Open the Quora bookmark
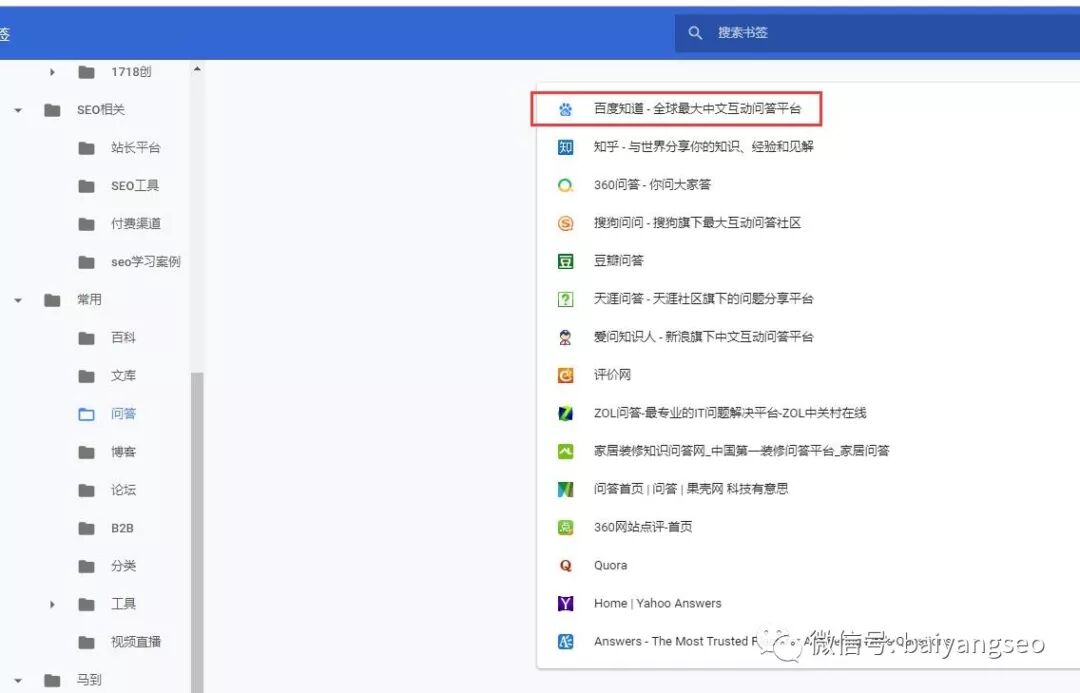The height and width of the screenshot is (693, 1080). (610, 565)
